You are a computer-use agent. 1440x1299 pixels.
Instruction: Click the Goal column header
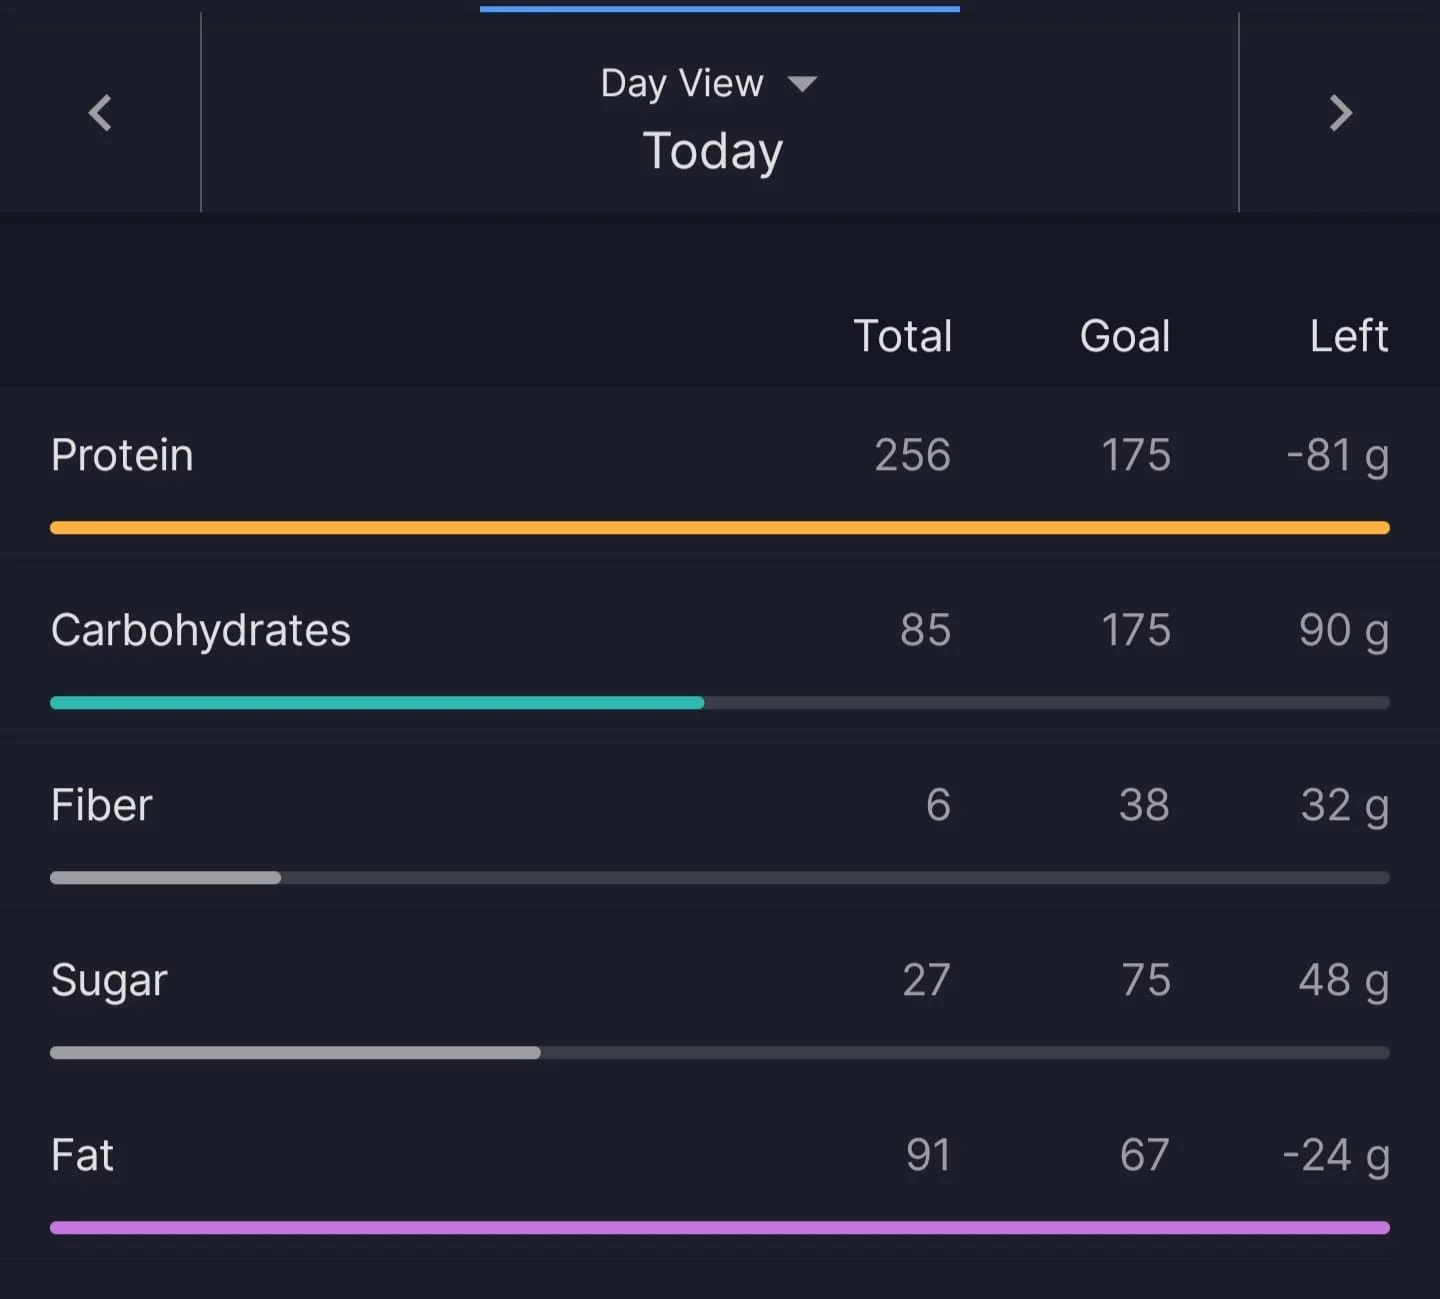tap(1125, 336)
